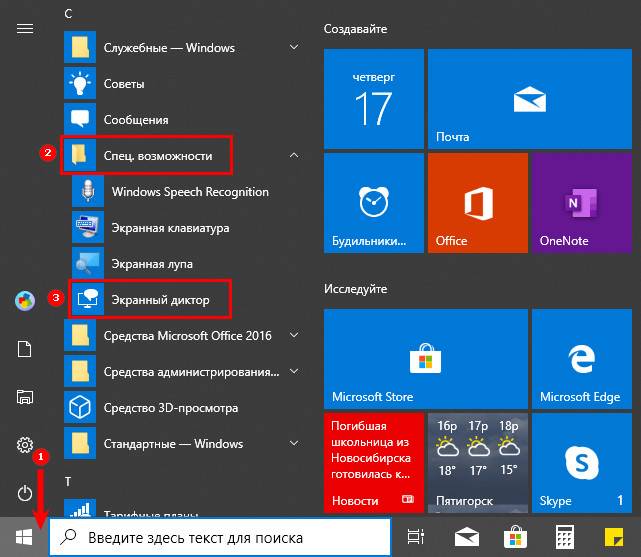Click the Windows Start button

click(x=24, y=538)
